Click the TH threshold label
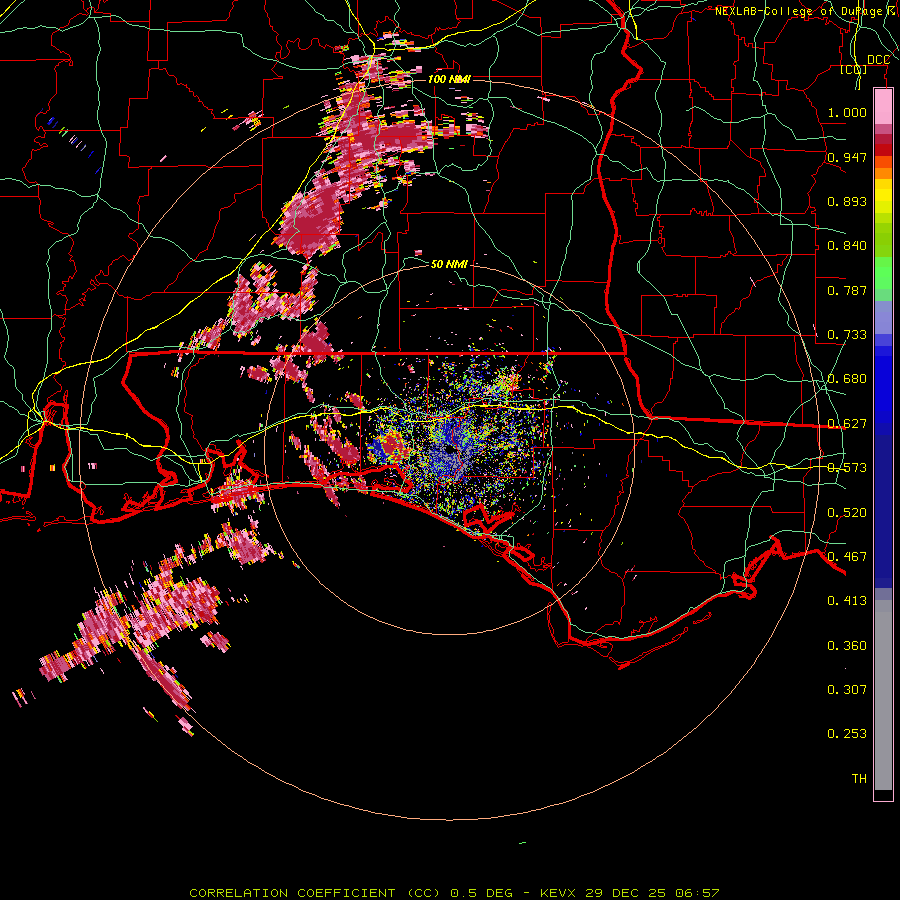The width and height of the screenshot is (900, 900). coord(859,779)
